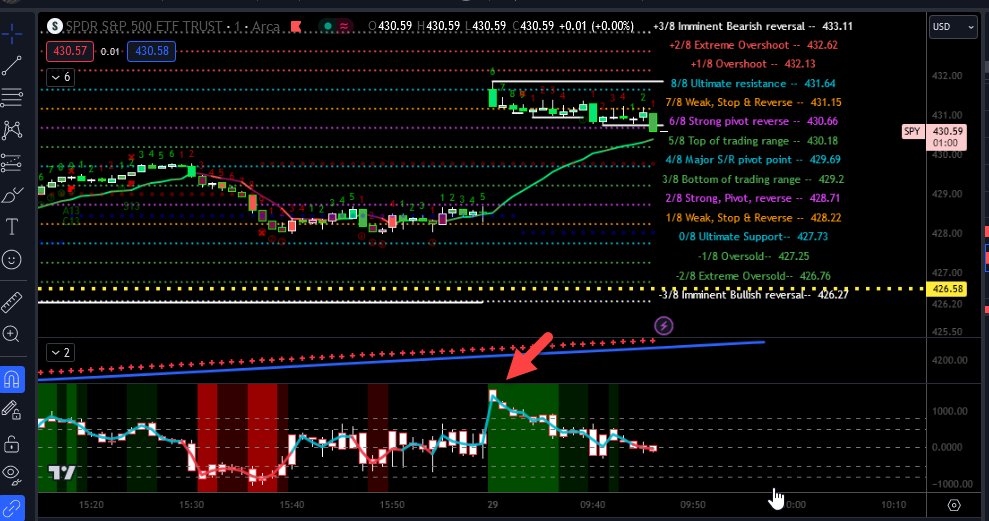The width and height of the screenshot is (989, 521).
Task: Click the Arca exchange label
Action: click(266, 26)
